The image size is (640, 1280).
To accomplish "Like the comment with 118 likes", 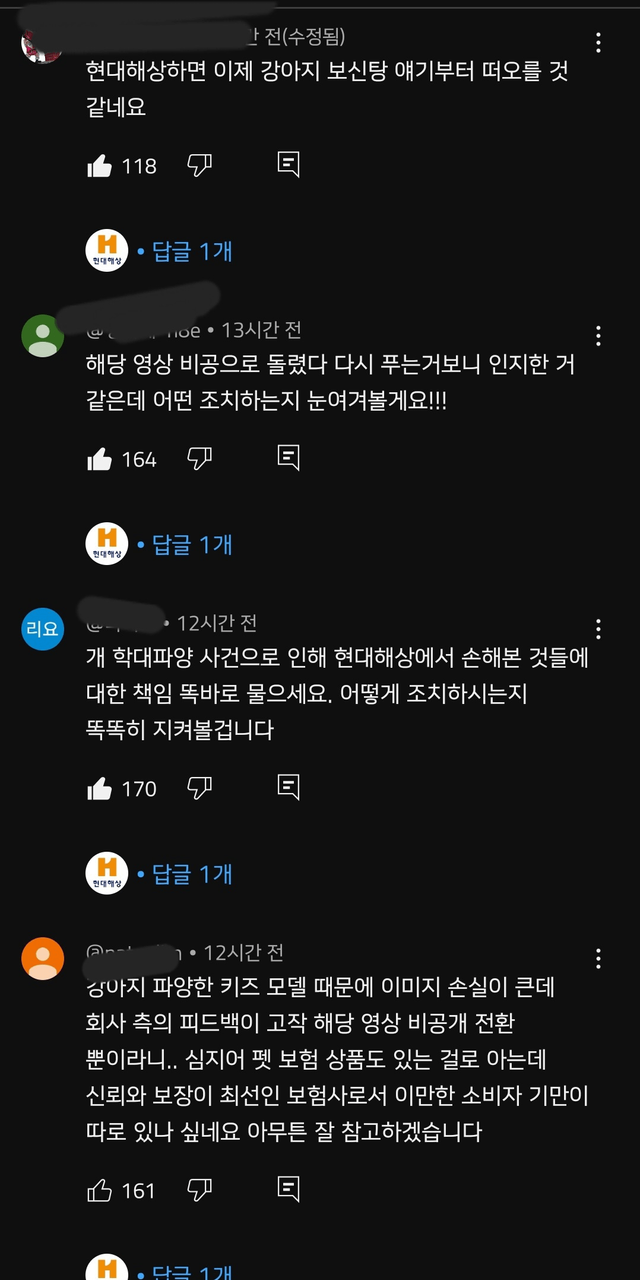I will coord(100,166).
